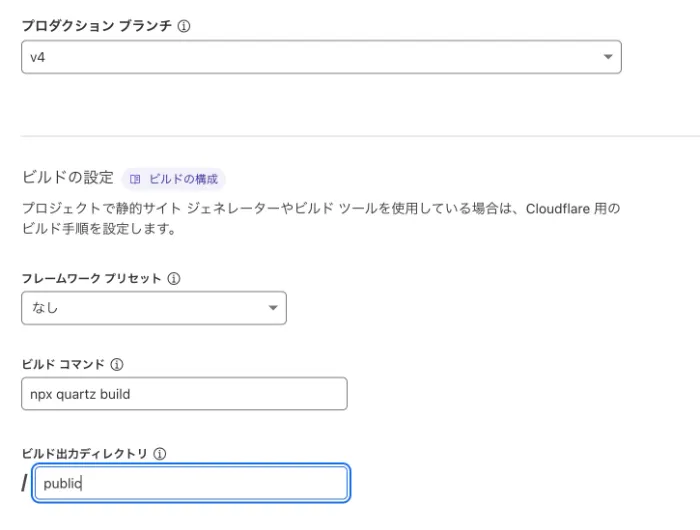Click the arrow on the v4 dropdown
The image size is (700, 530).
607,58
